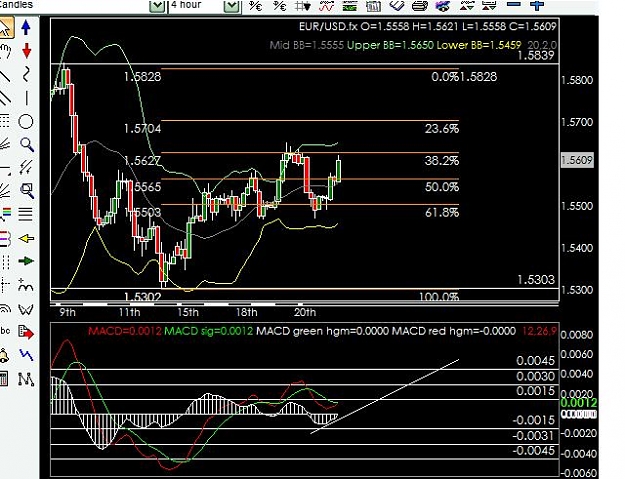
Task: Select the diagonal double-slash arrows tool
Action: click(26, 167)
